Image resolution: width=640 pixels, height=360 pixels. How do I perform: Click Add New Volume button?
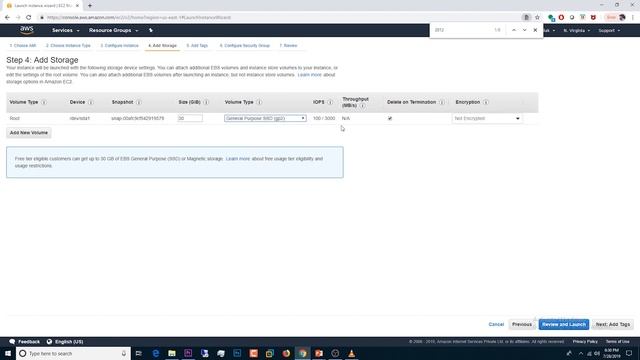point(29,133)
